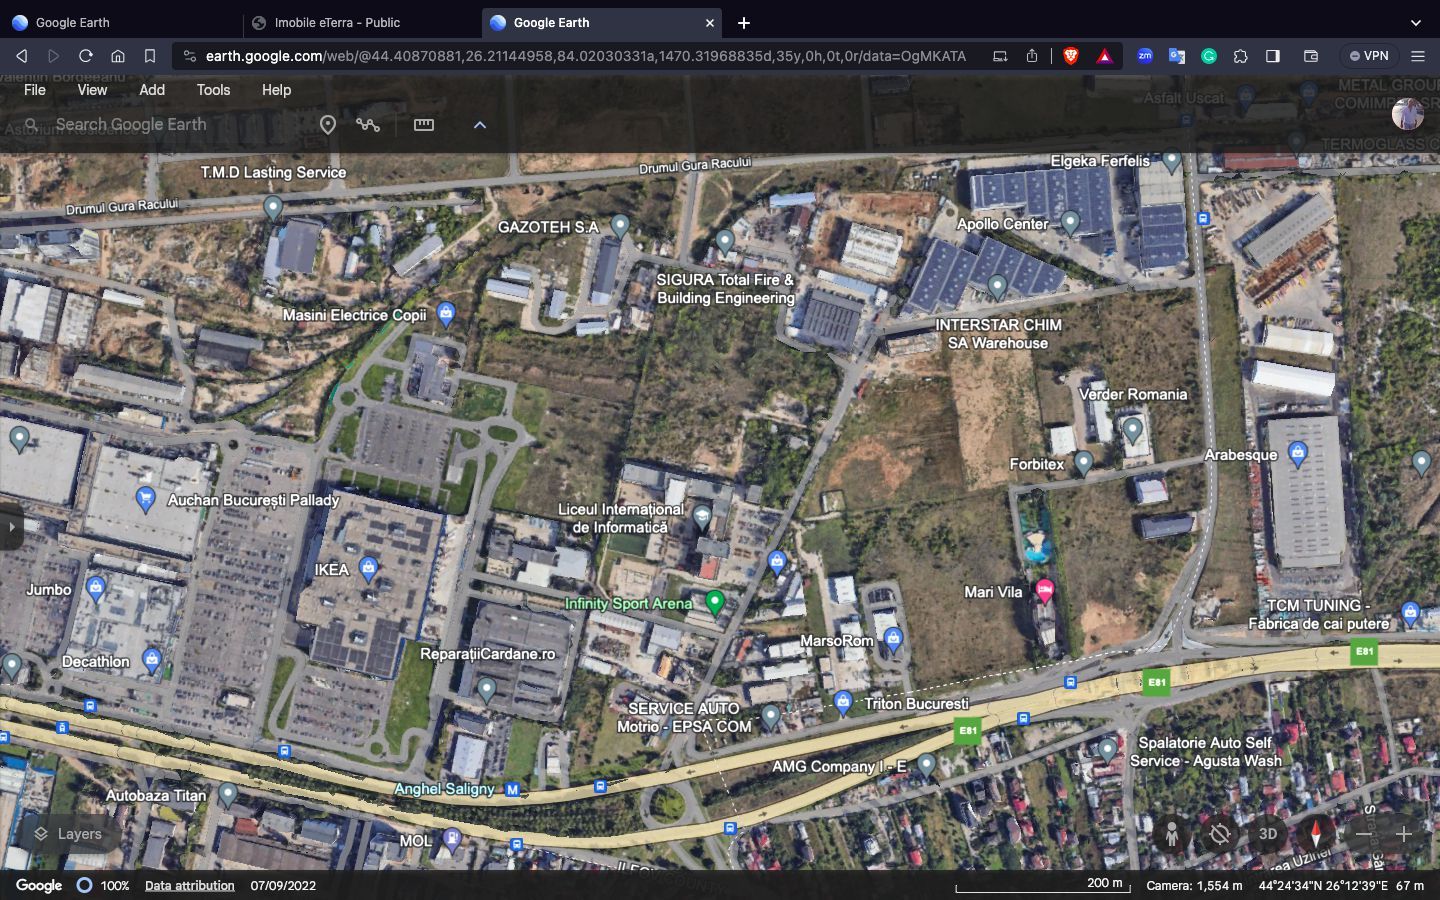The image size is (1440, 900).
Task: Click the Pegman street view icon
Action: [1171, 833]
